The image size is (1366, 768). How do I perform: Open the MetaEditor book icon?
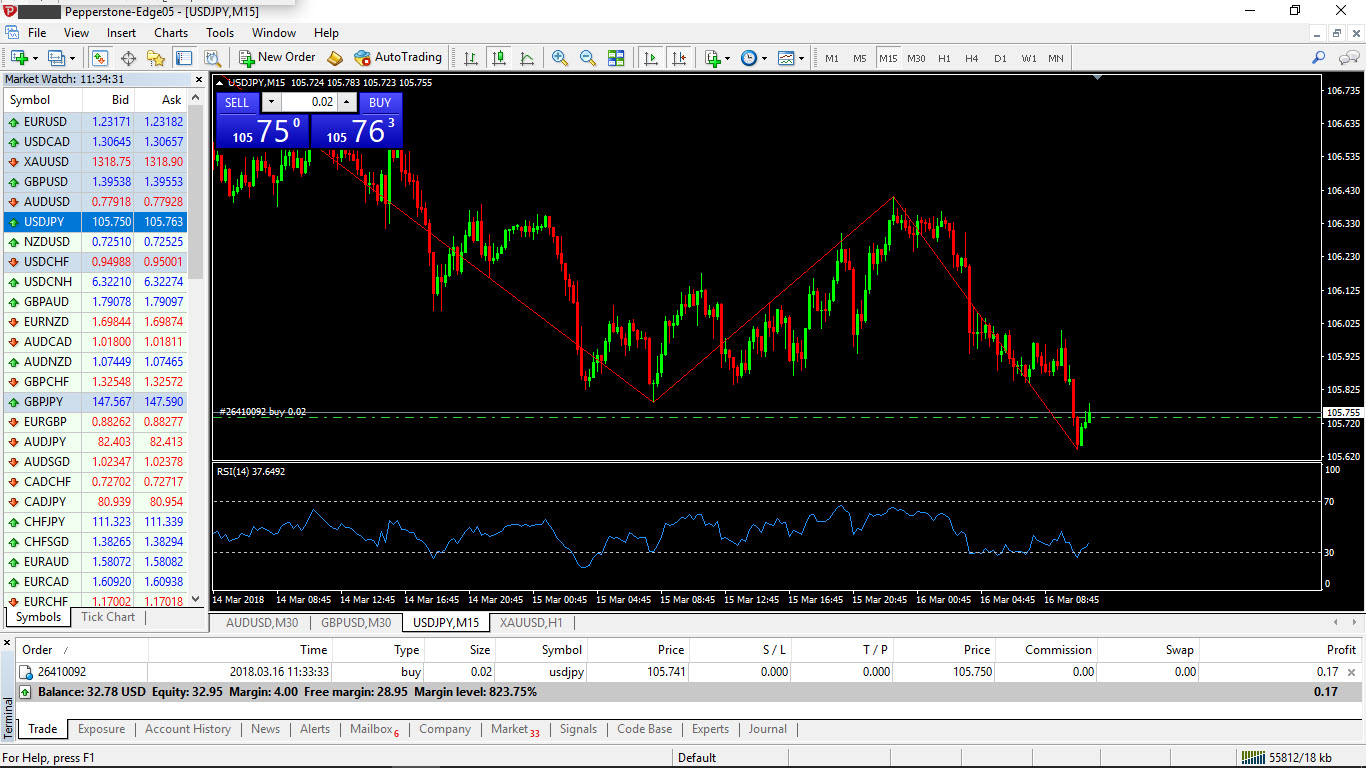coord(335,58)
